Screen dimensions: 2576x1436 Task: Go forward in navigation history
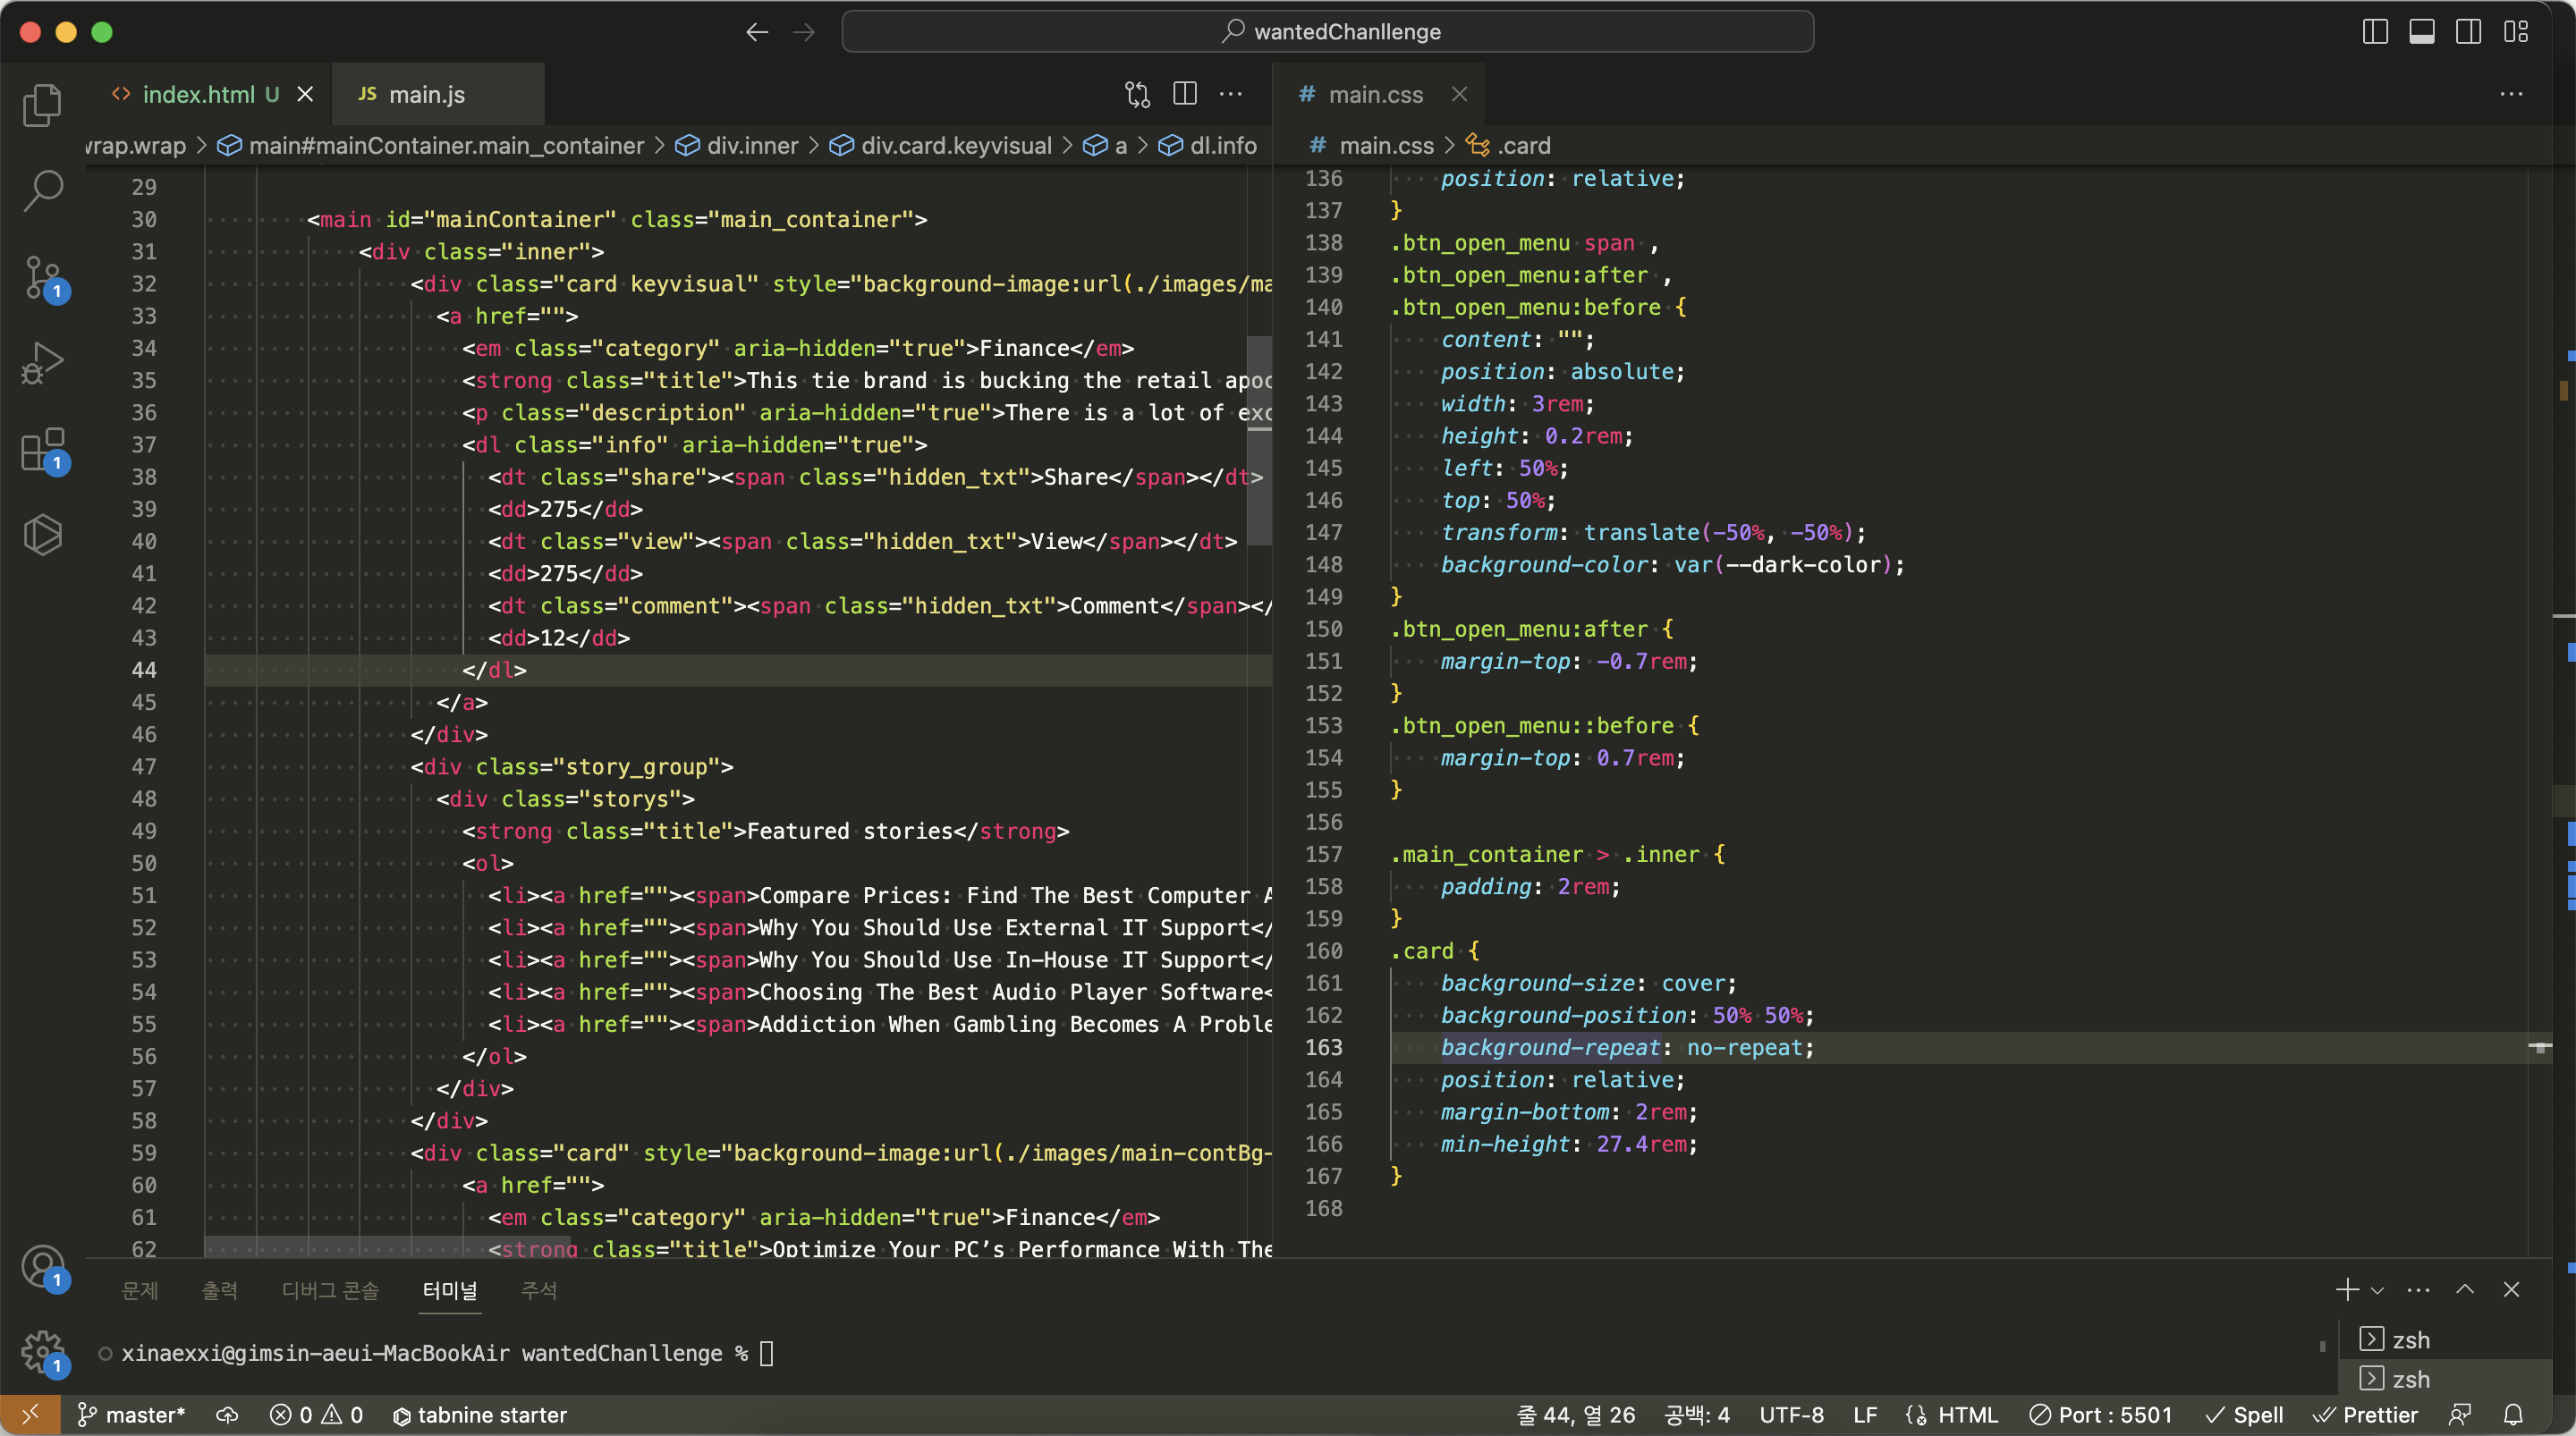pyautogui.click(x=803, y=32)
